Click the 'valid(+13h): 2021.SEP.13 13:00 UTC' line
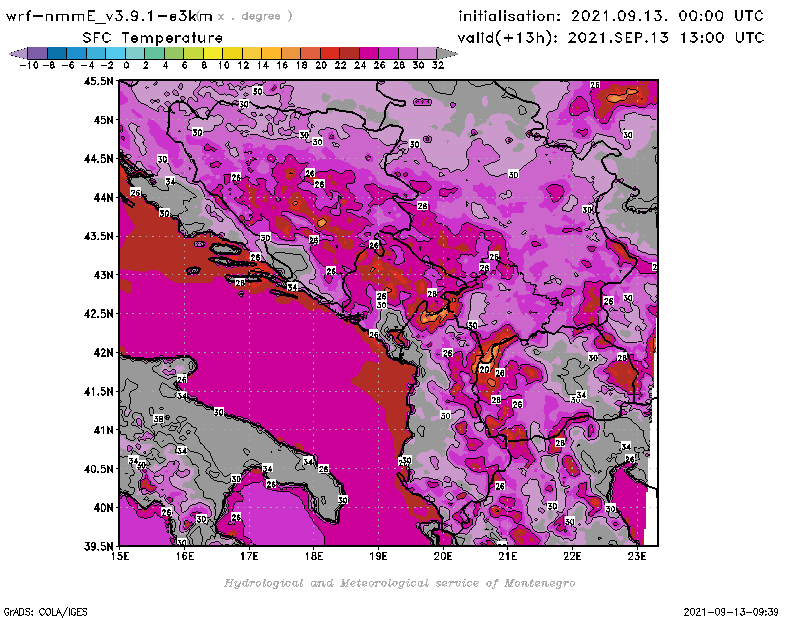 (611, 37)
